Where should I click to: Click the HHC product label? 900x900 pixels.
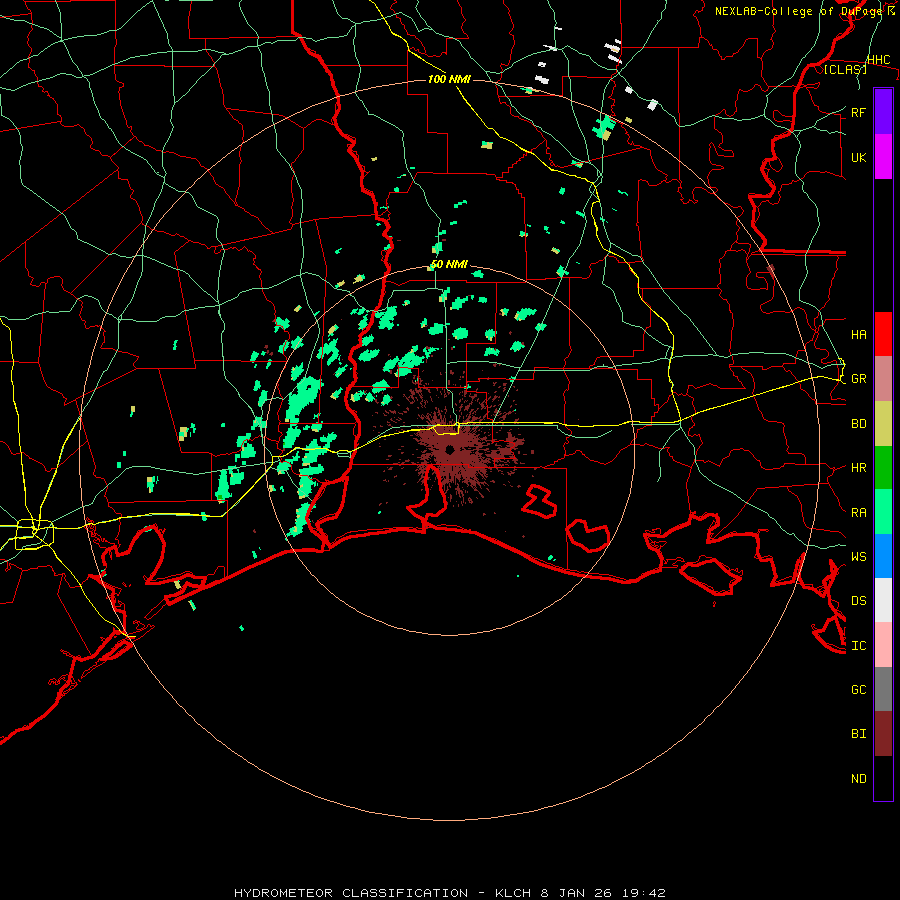[879, 60]
